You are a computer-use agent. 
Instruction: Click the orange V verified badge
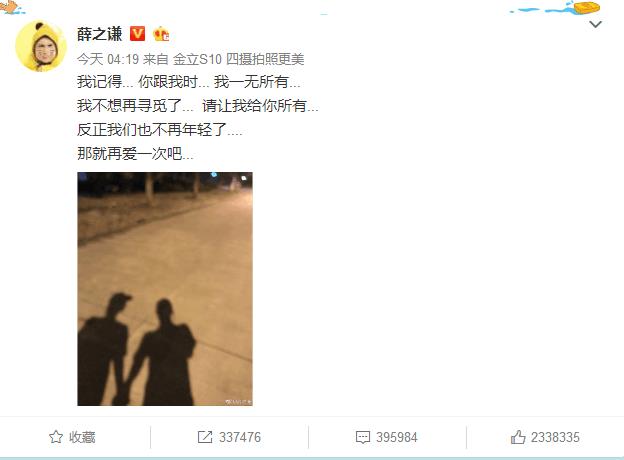click(x=137, y=34)
